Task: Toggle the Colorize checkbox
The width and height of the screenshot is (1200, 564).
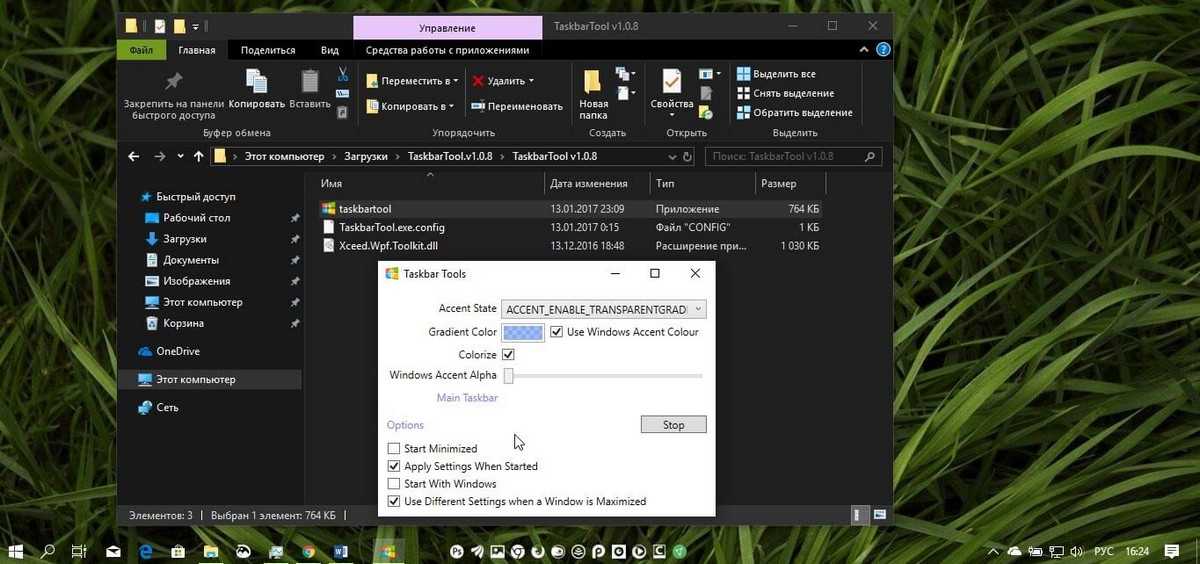Action: [x=508, y=354]
